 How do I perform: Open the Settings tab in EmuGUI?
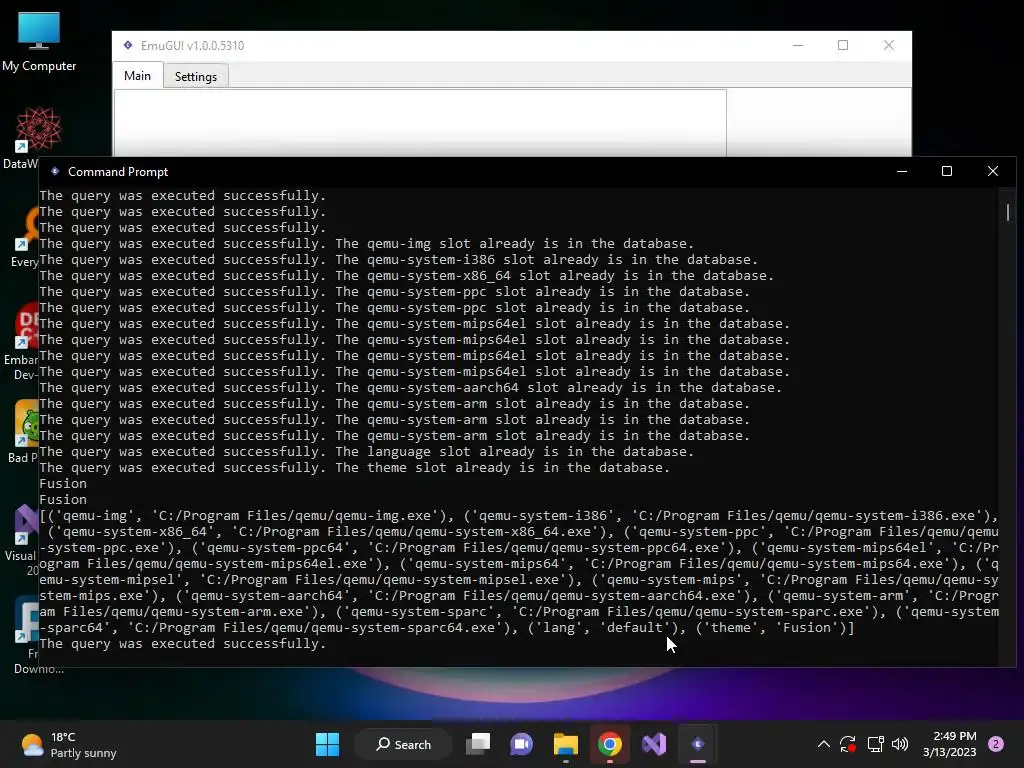tap(195, 76)
